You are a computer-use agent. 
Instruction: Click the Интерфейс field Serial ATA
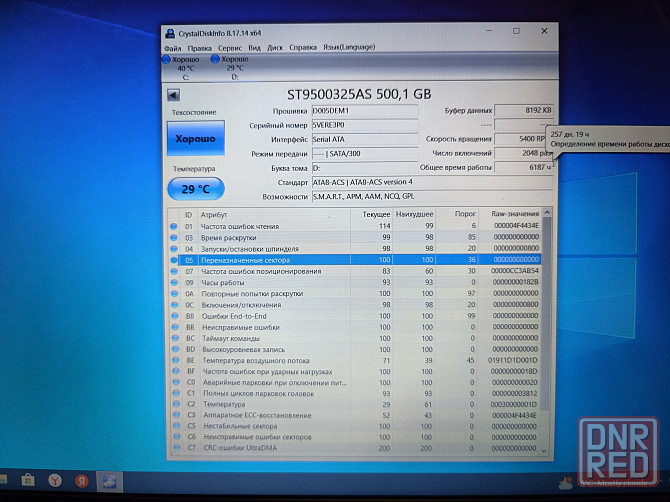click(365, 139)
